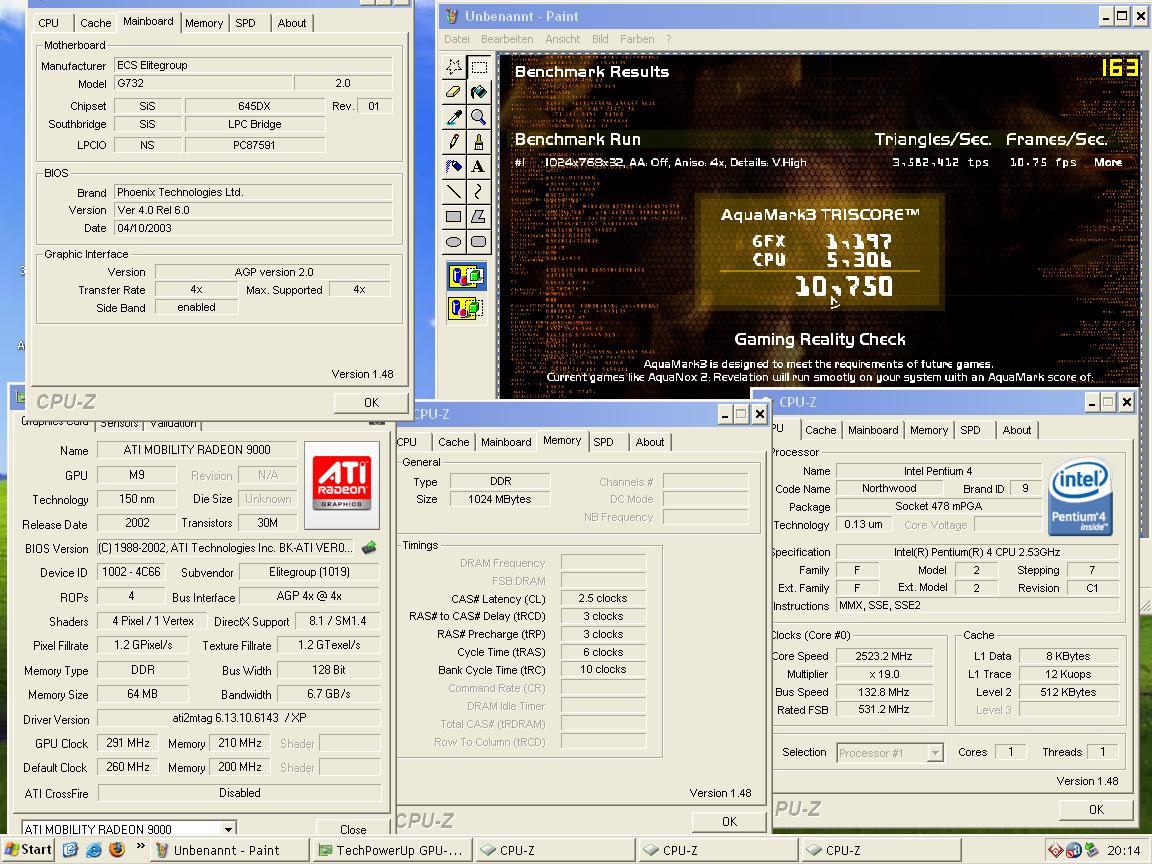The image size is (1152, 864).
Task: Click the system tray icon left of the clock
Action: 1090,851
